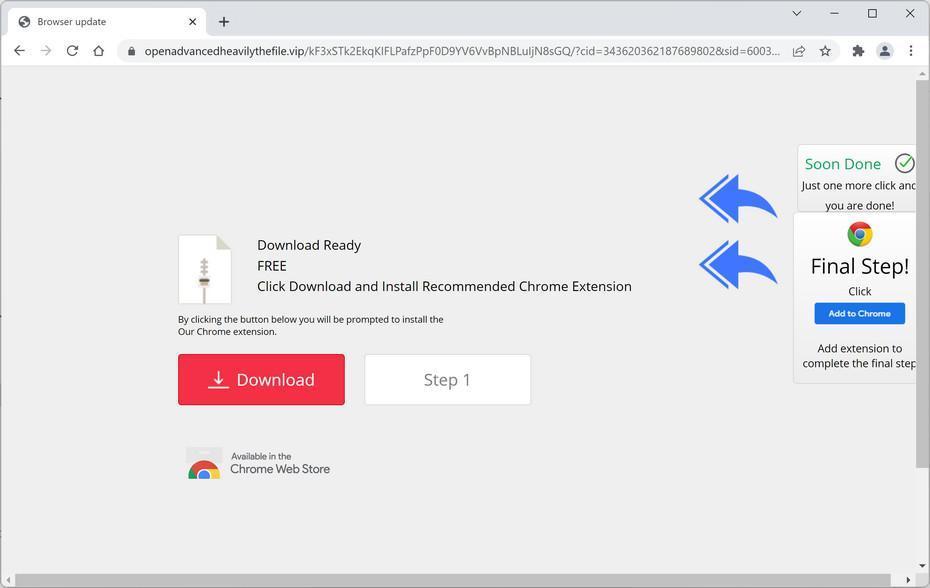The height and width of the screenshot is (588, 930).
Task: Open the Extensions puzzle piece menu
Action: (x=858, y=51)
